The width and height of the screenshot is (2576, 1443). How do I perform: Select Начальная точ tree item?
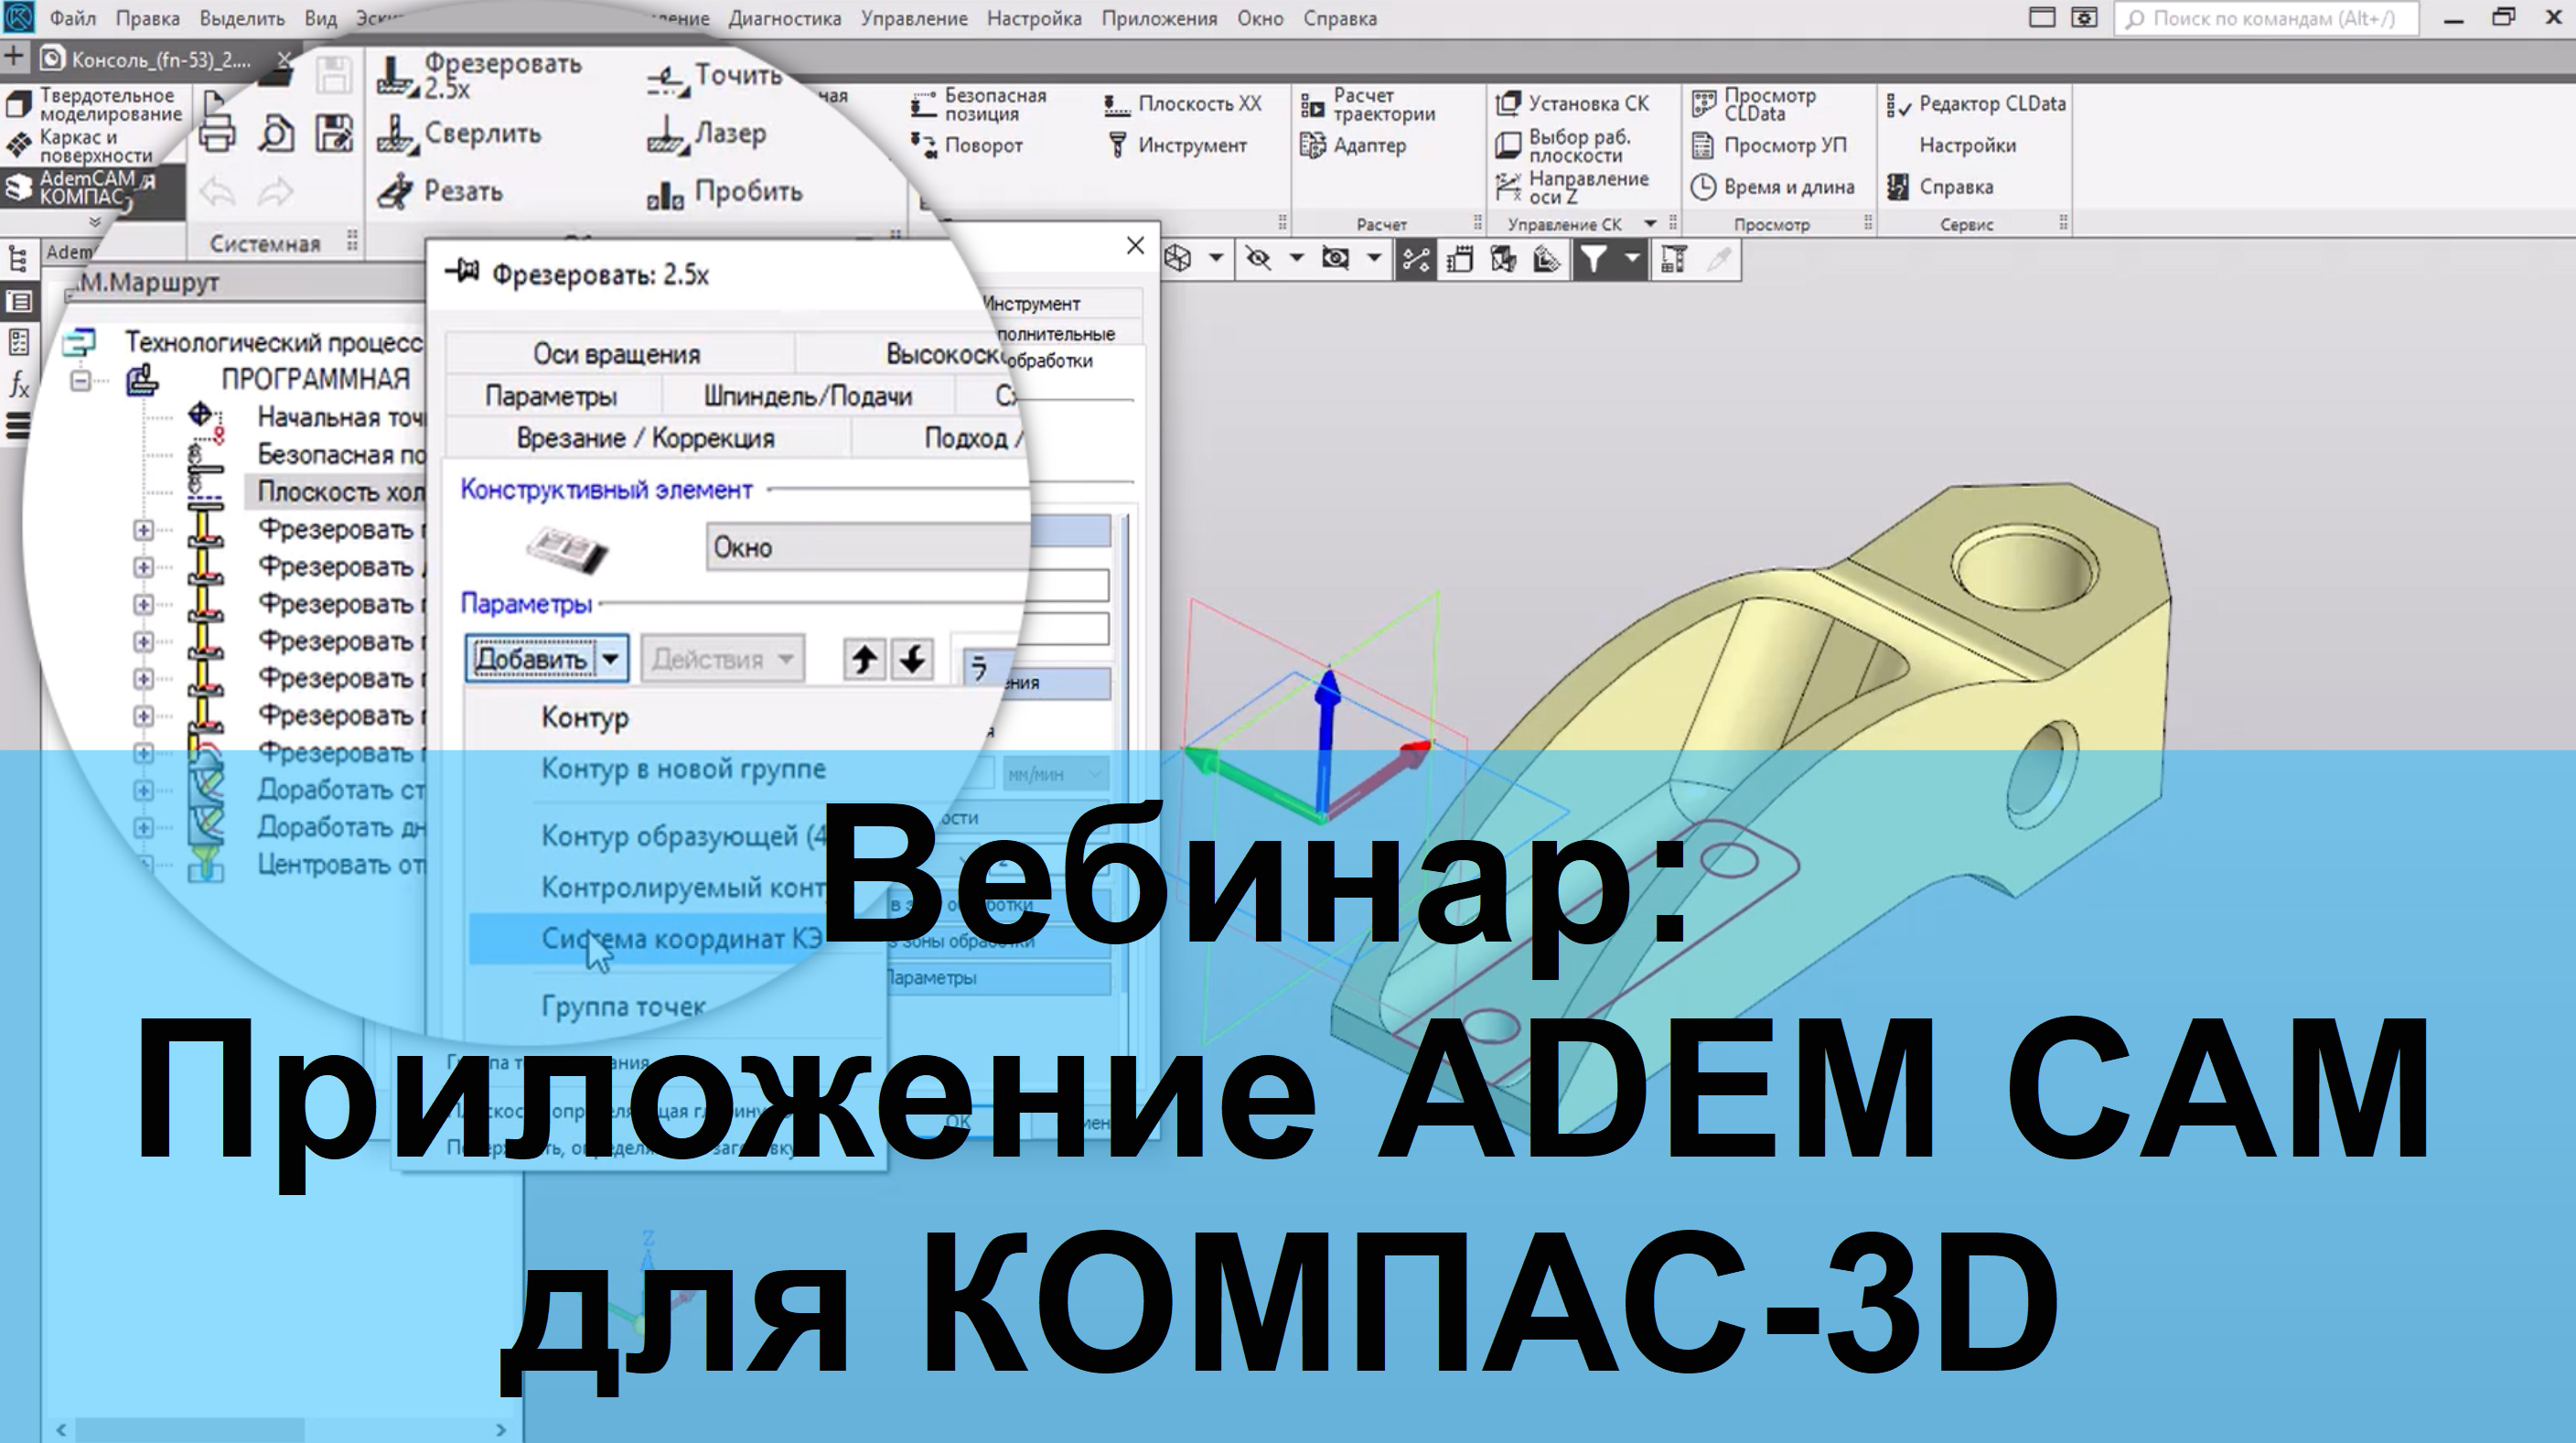[340, 417]
